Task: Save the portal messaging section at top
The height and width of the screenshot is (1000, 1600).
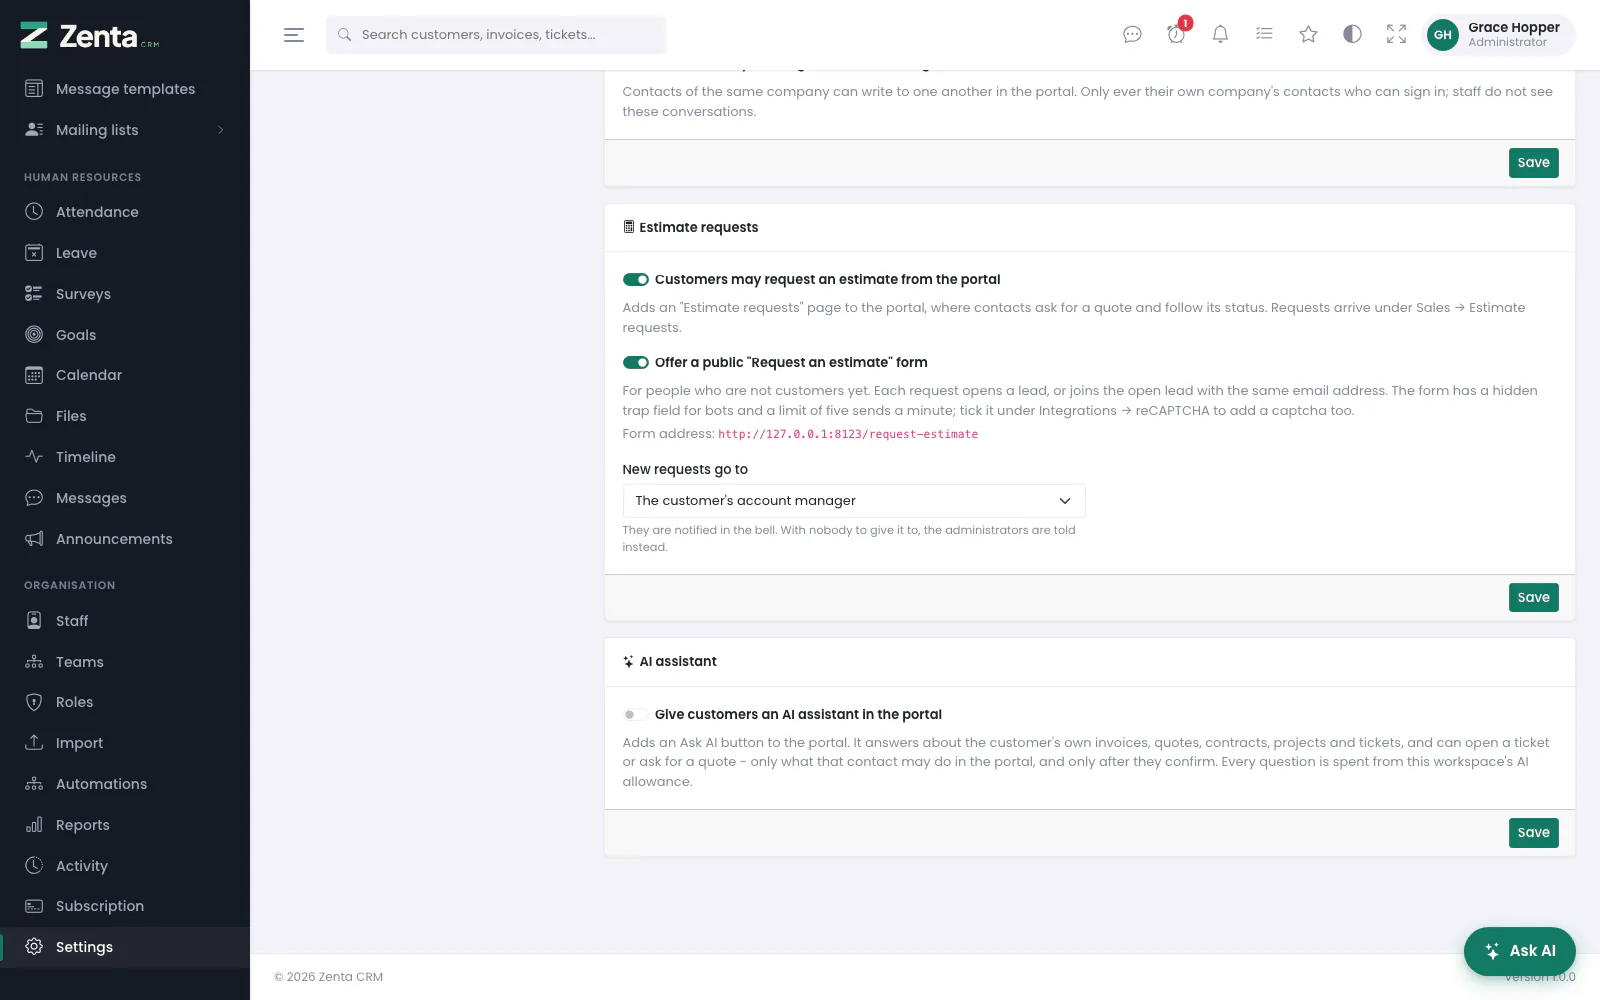Action: coord(1533,163)
